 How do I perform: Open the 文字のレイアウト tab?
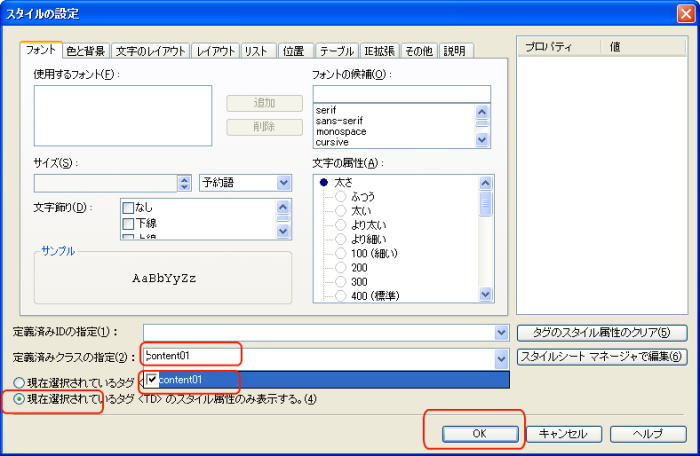click(149, 50)
